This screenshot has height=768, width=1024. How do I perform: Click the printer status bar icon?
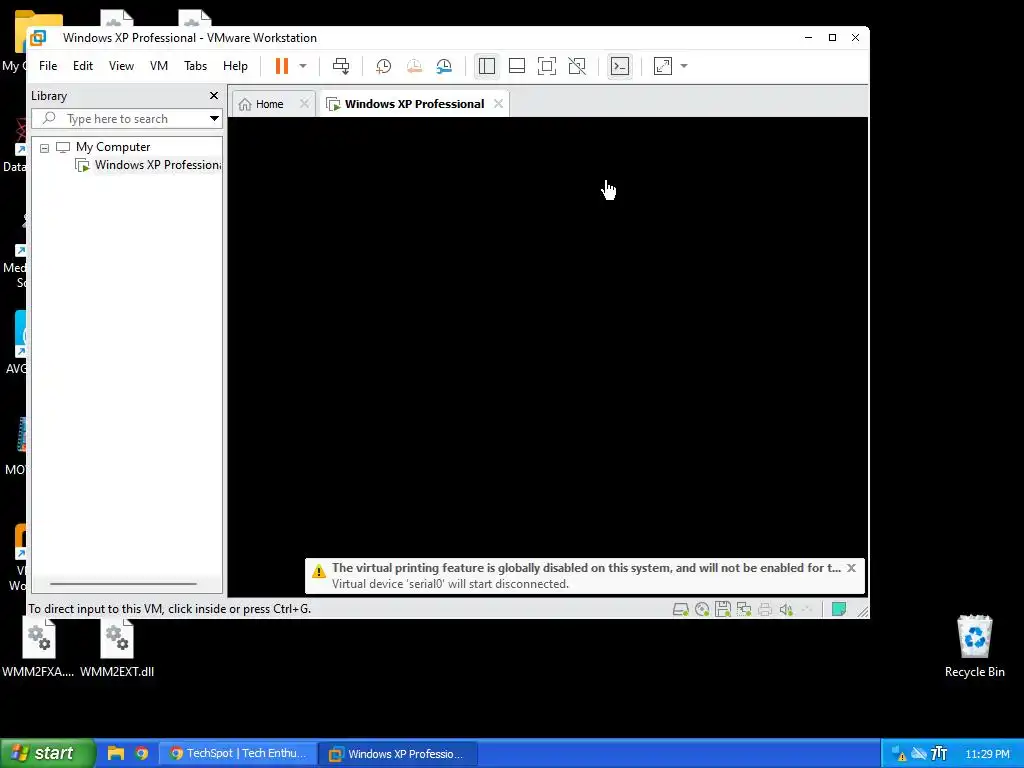click(765, 609)
